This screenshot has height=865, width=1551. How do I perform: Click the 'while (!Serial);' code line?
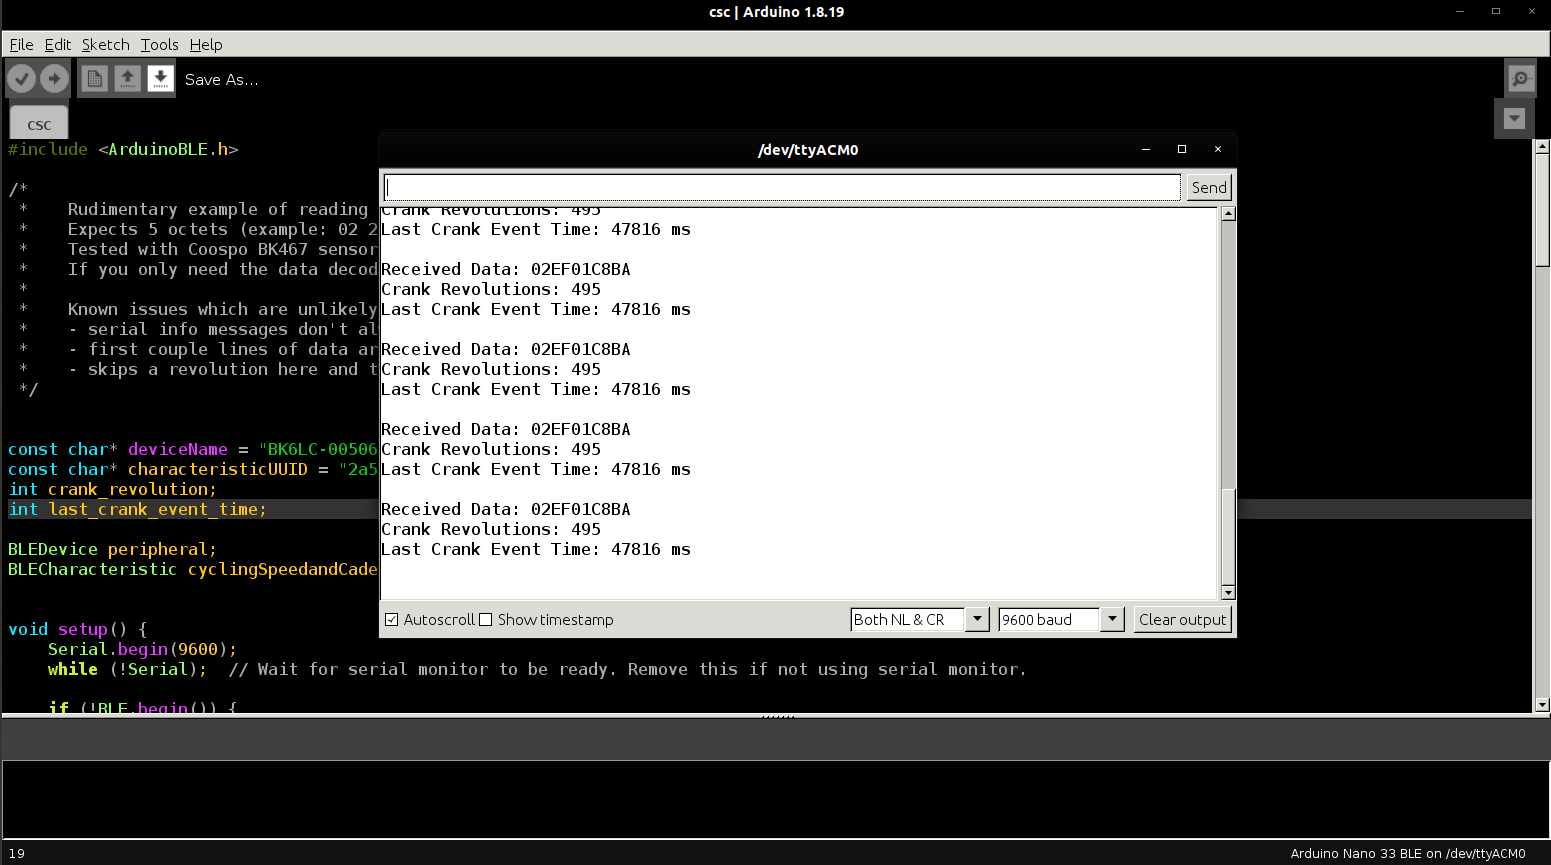pos(127,669)
